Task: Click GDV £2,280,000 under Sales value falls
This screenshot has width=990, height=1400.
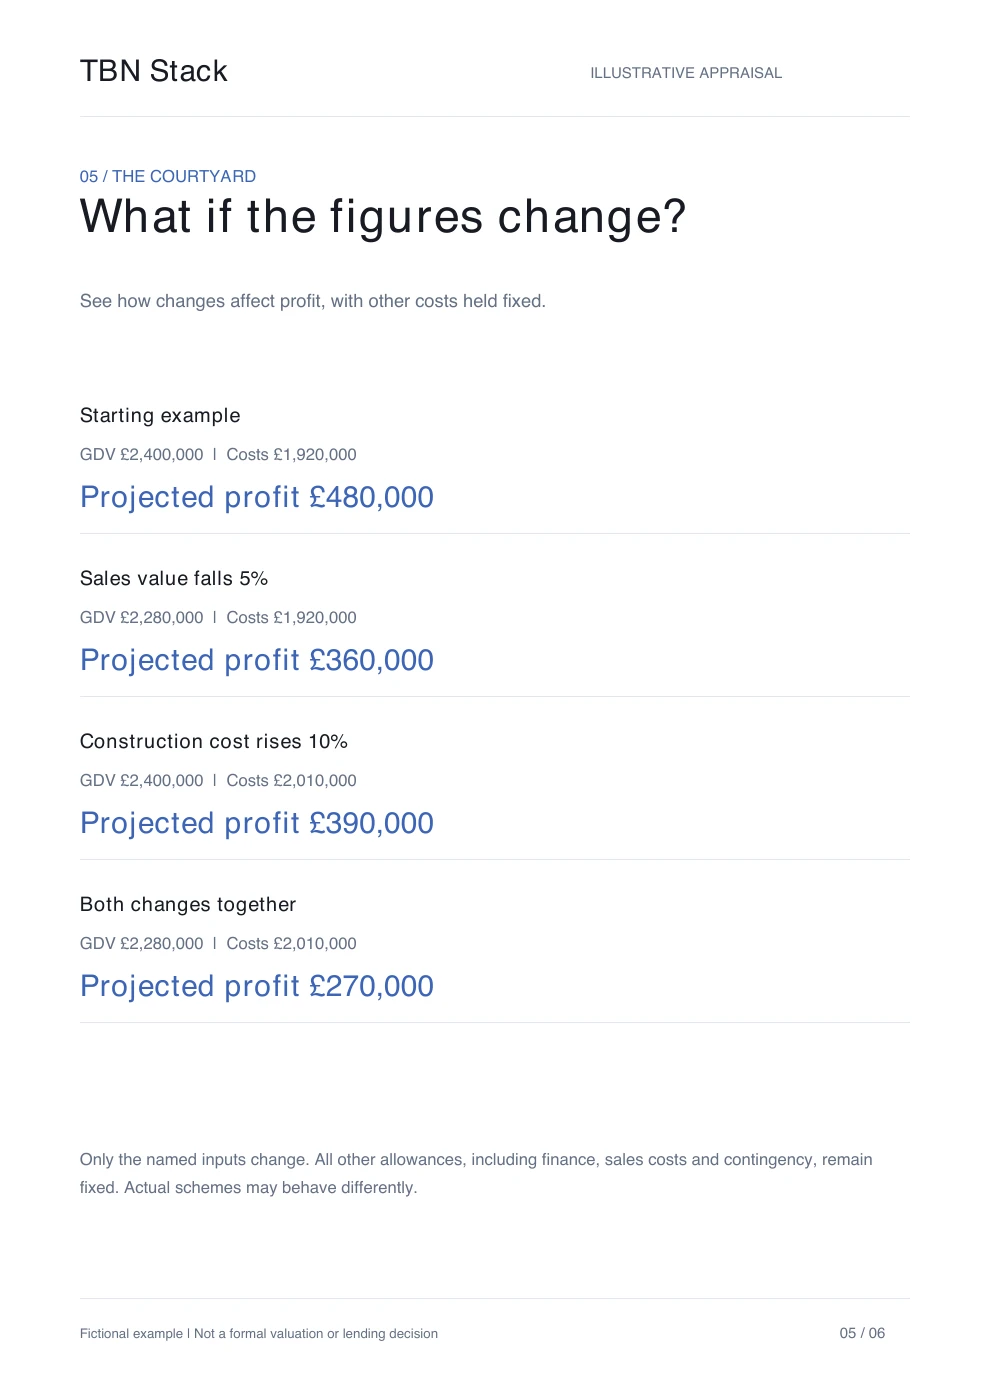Action: [x=142, y=617]
